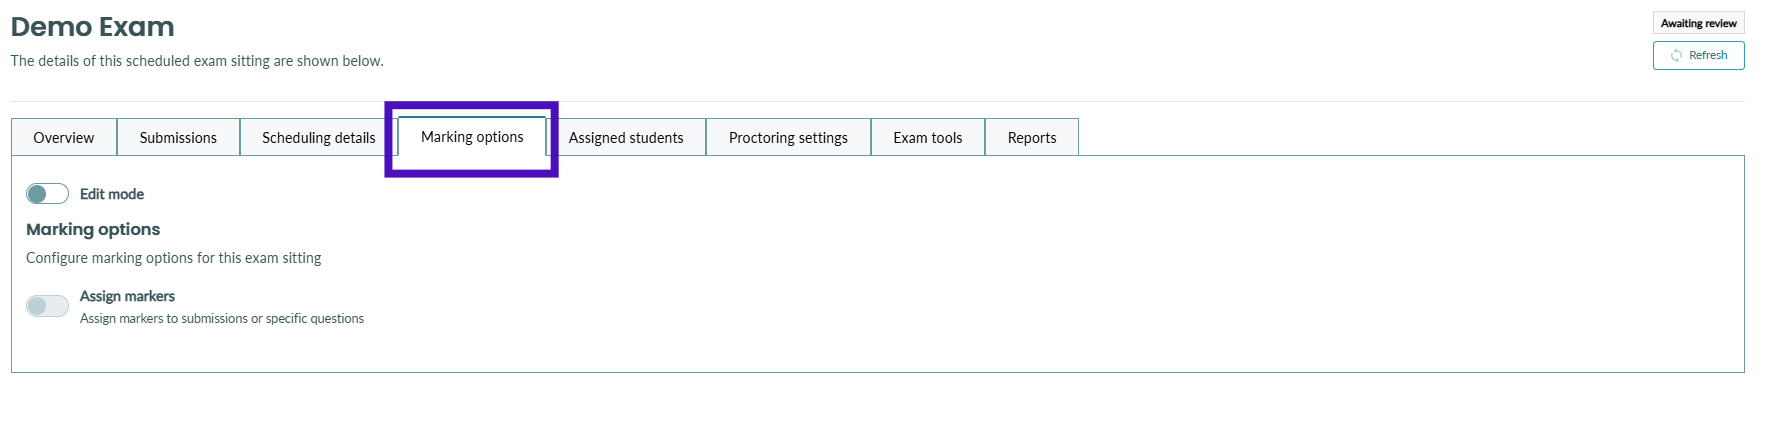
Task: Click the Demo Exam page title
Action: click(x=92, y=27)
